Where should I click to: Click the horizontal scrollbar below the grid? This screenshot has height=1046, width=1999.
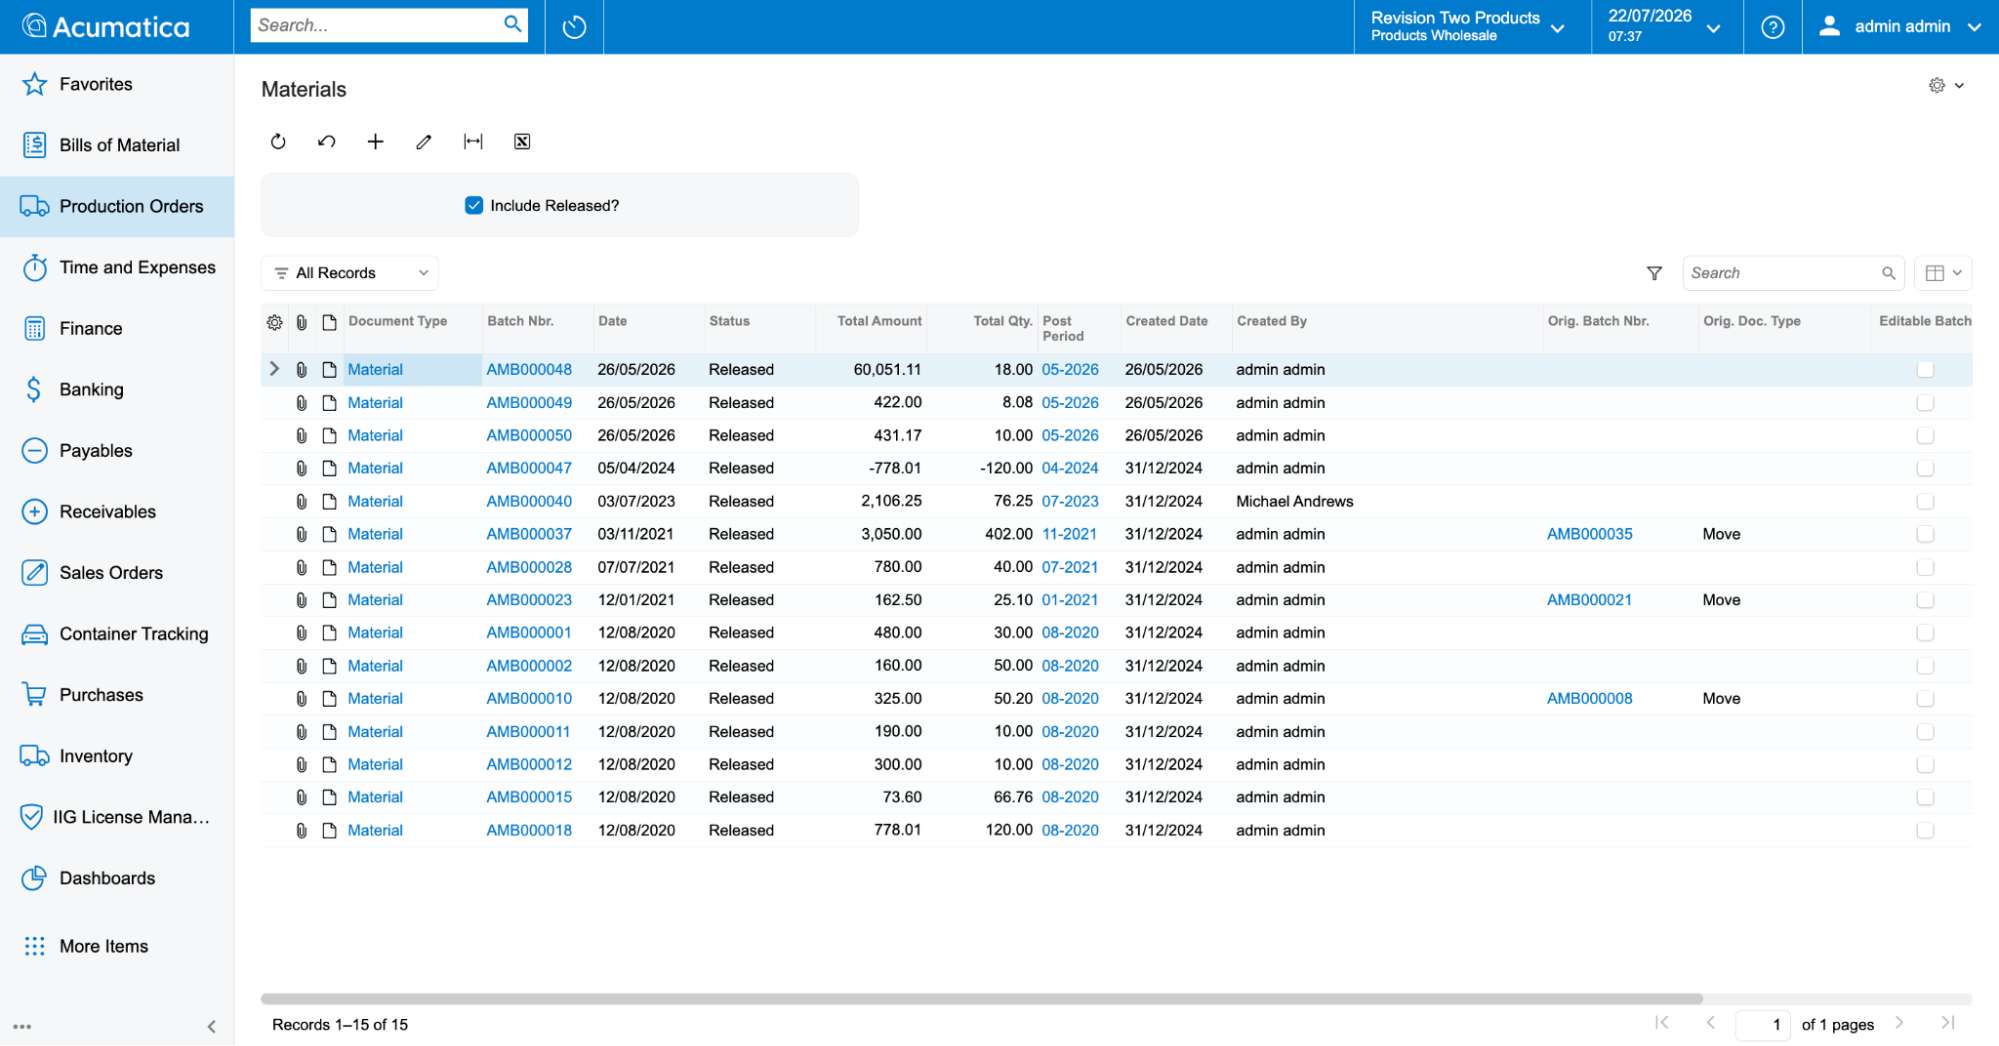(981, 999)
